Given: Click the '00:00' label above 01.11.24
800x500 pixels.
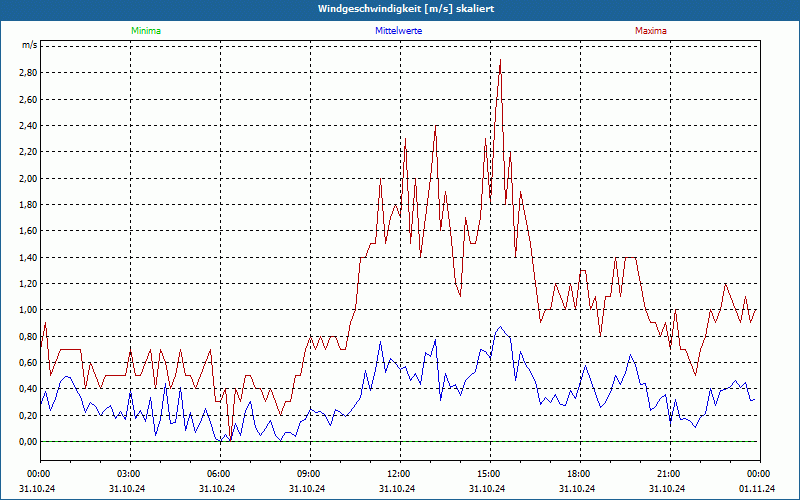Looking at the screenshot, I should click(x=760, y=474).
